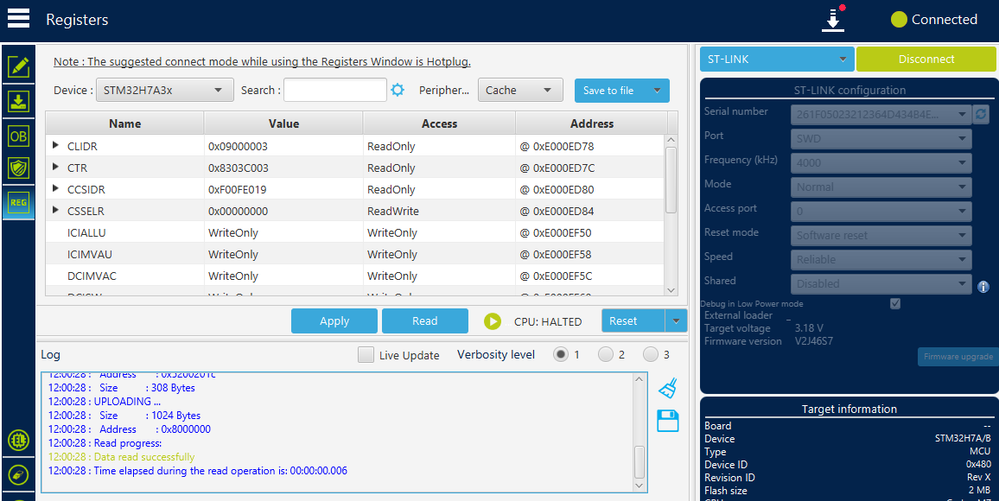Expand the CLIDR register row

56,146
